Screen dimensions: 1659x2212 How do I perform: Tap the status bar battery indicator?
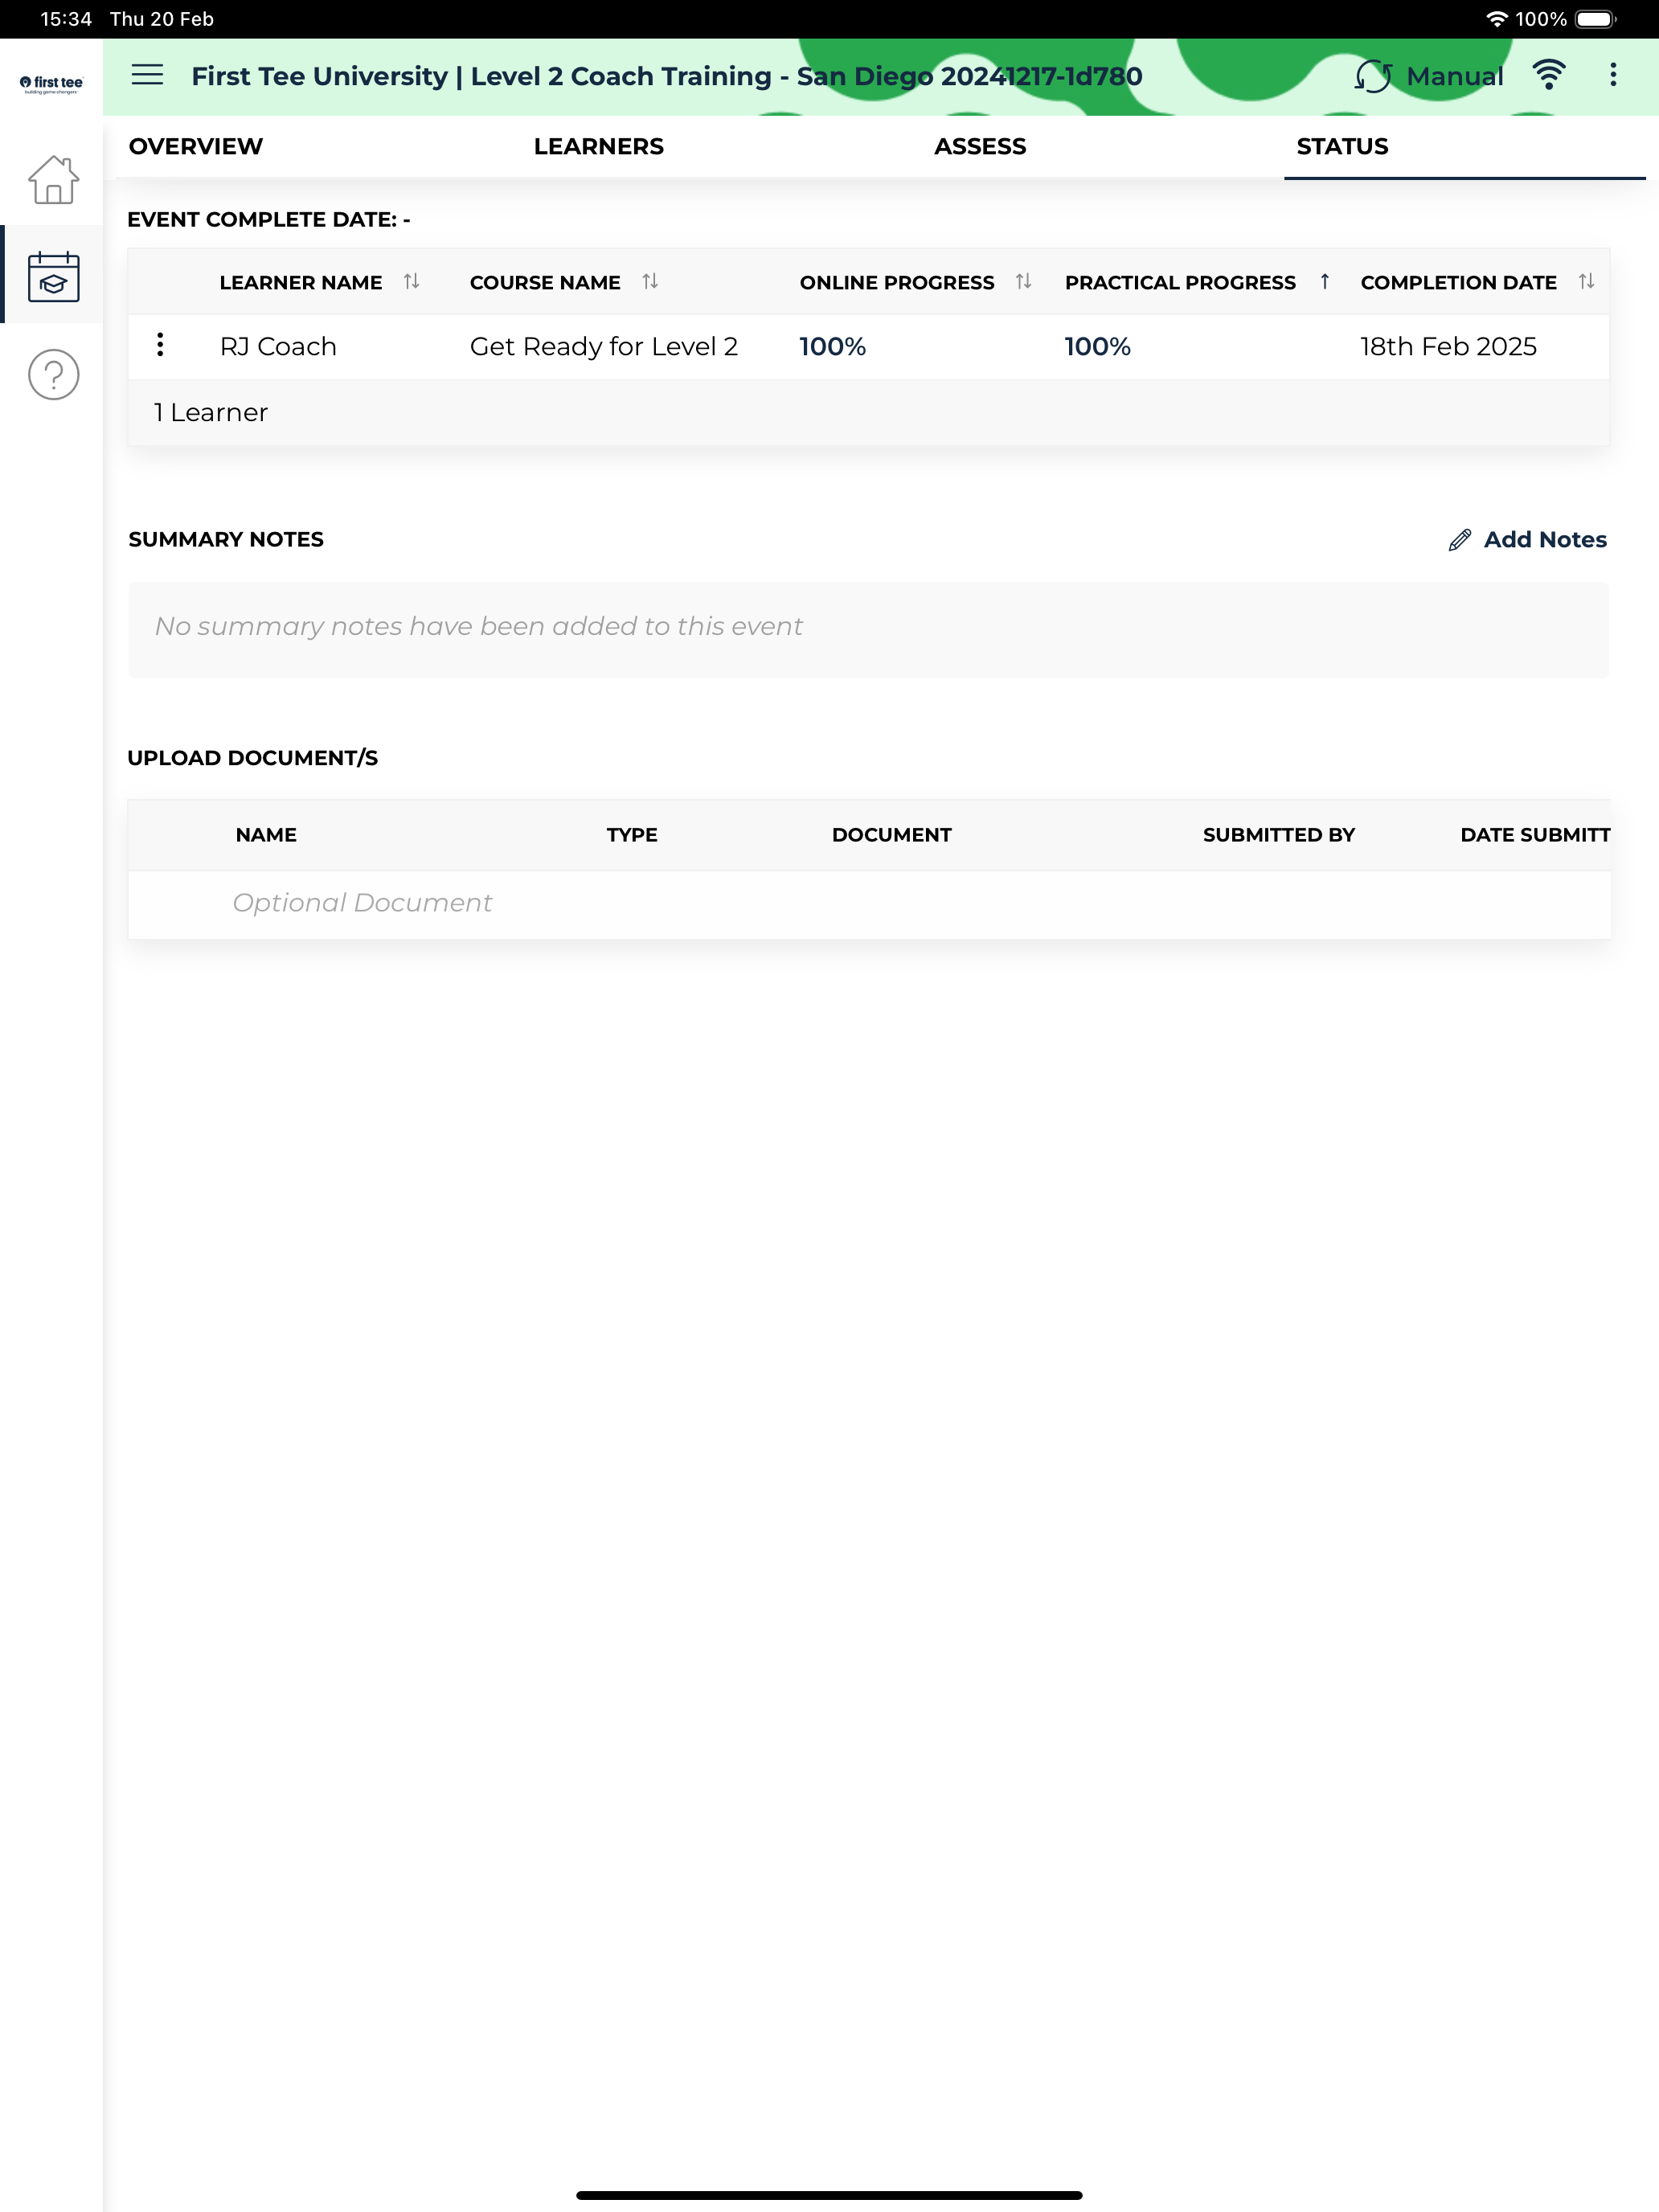point(1596,19)
